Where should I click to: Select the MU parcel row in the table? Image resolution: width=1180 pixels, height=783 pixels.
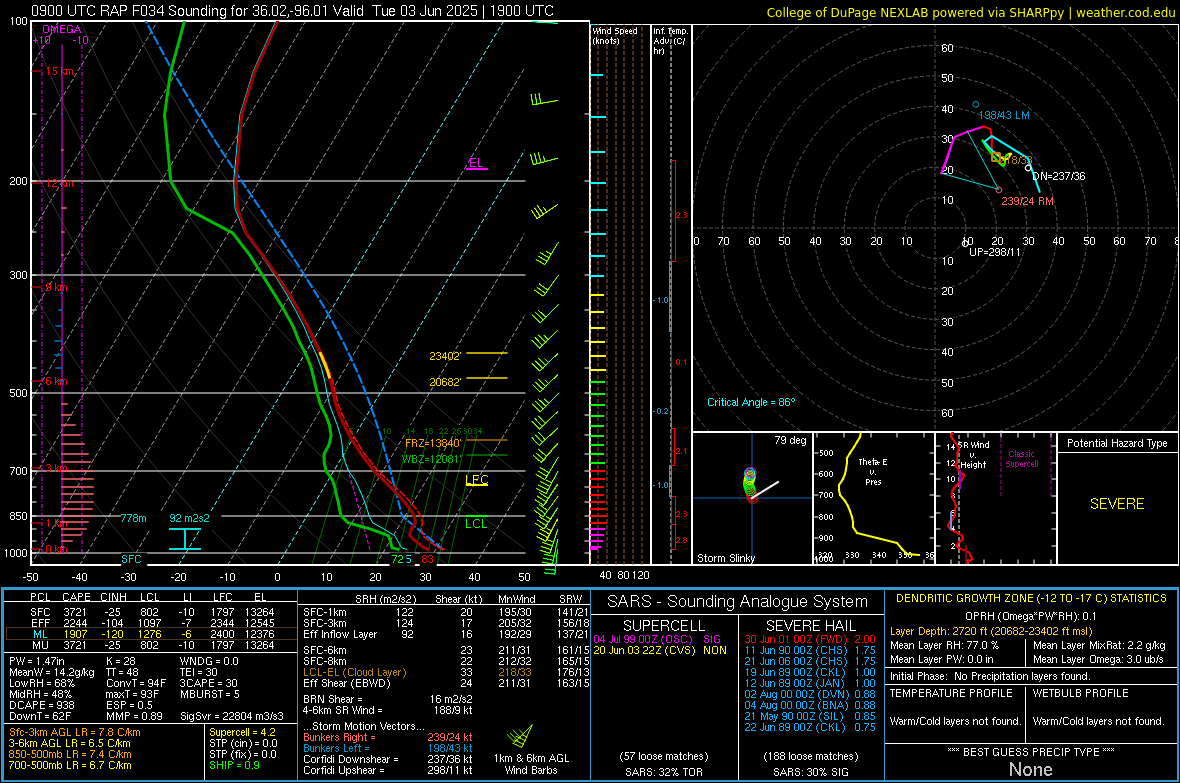point(150,645)
